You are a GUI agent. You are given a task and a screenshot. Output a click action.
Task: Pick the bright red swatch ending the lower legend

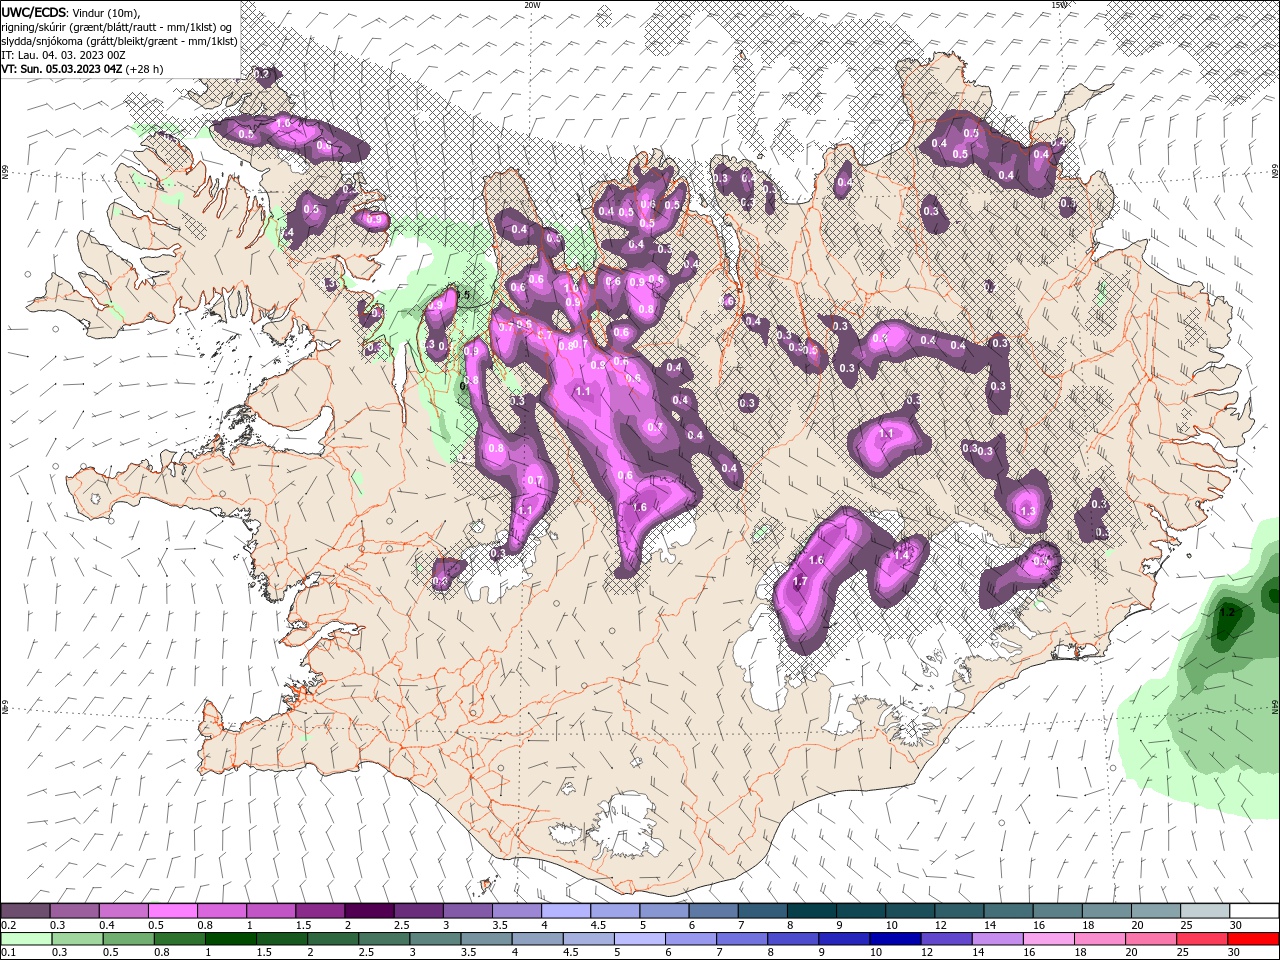coord(1254,939)
